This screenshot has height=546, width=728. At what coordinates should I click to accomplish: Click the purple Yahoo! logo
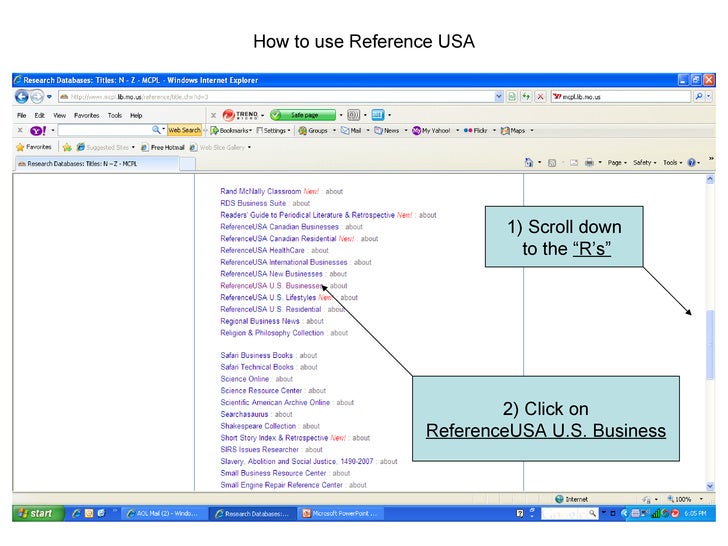pyautogui.click(x=38, y=130)
